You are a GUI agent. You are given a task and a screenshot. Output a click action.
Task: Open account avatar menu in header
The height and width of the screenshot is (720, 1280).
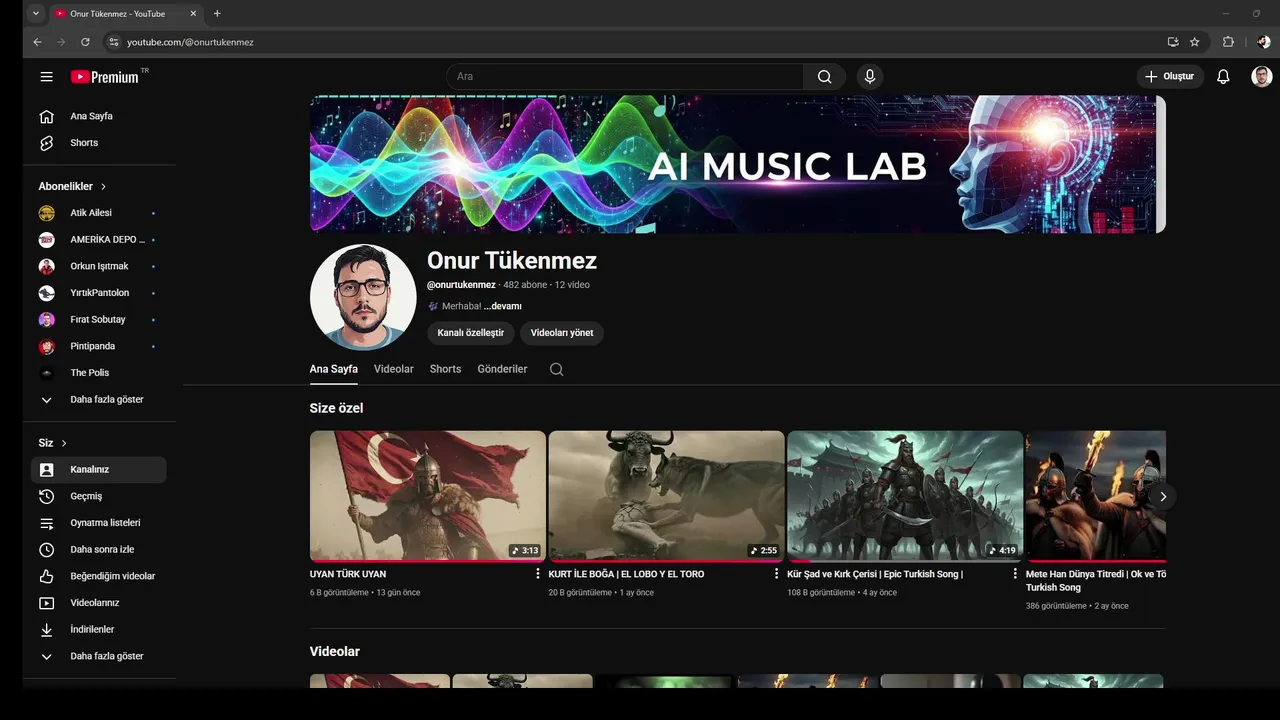click(x=1262, y=77)
